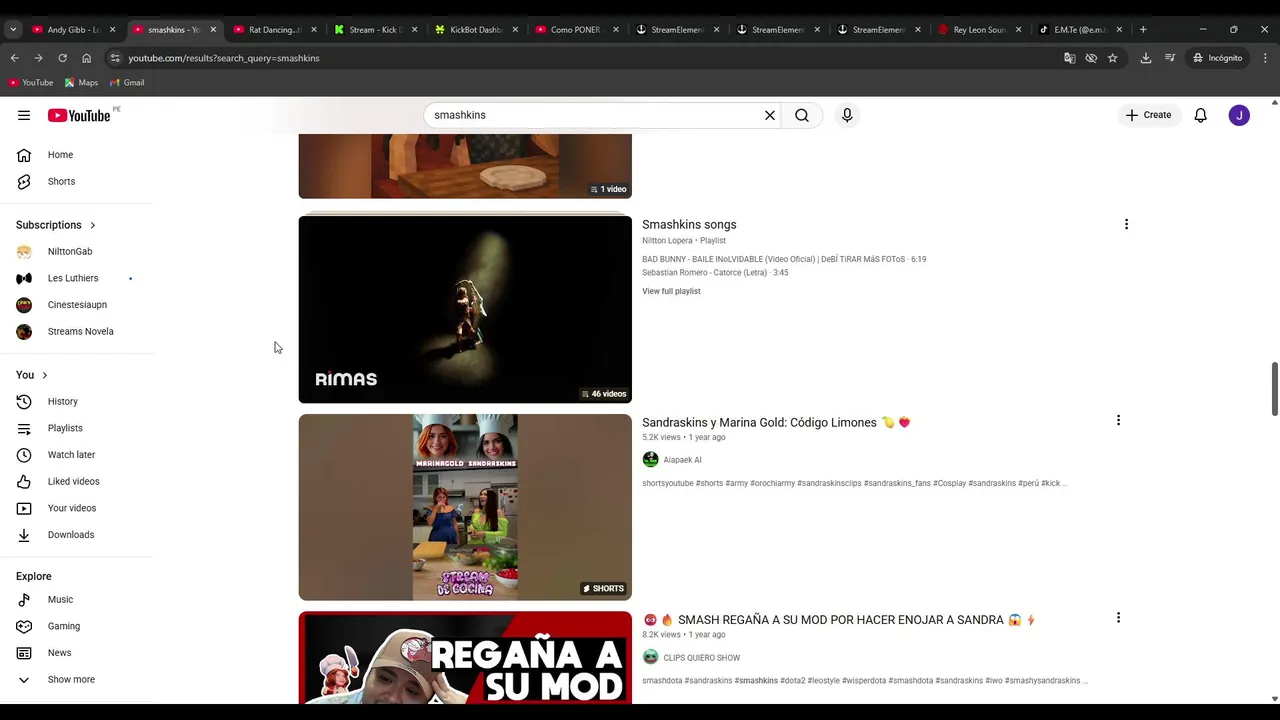This screenshot has width=1280, height=720.
Task: Go back to the previous page
Action: pos(14,58)
